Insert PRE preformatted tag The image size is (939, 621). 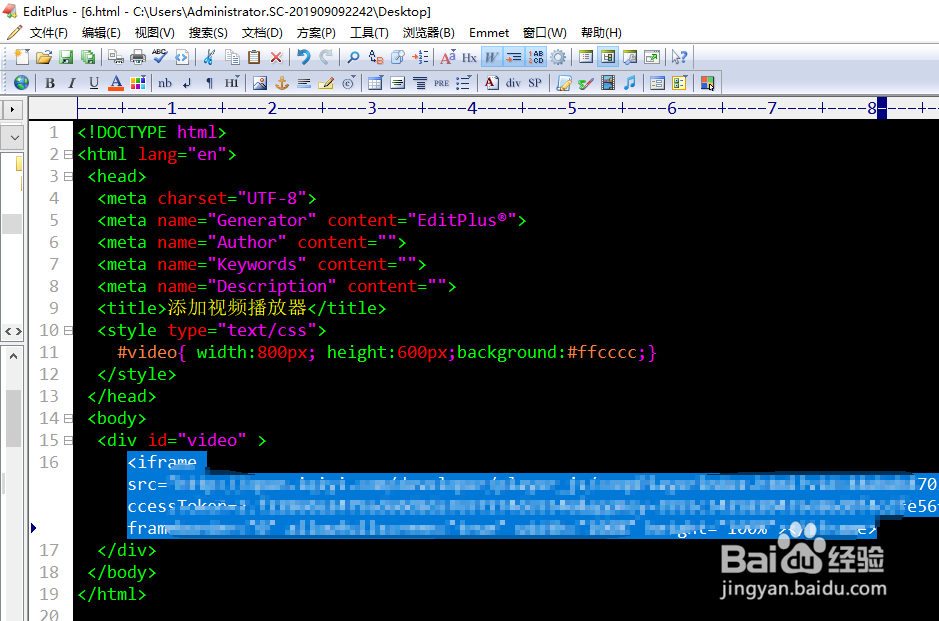[441, 83]
